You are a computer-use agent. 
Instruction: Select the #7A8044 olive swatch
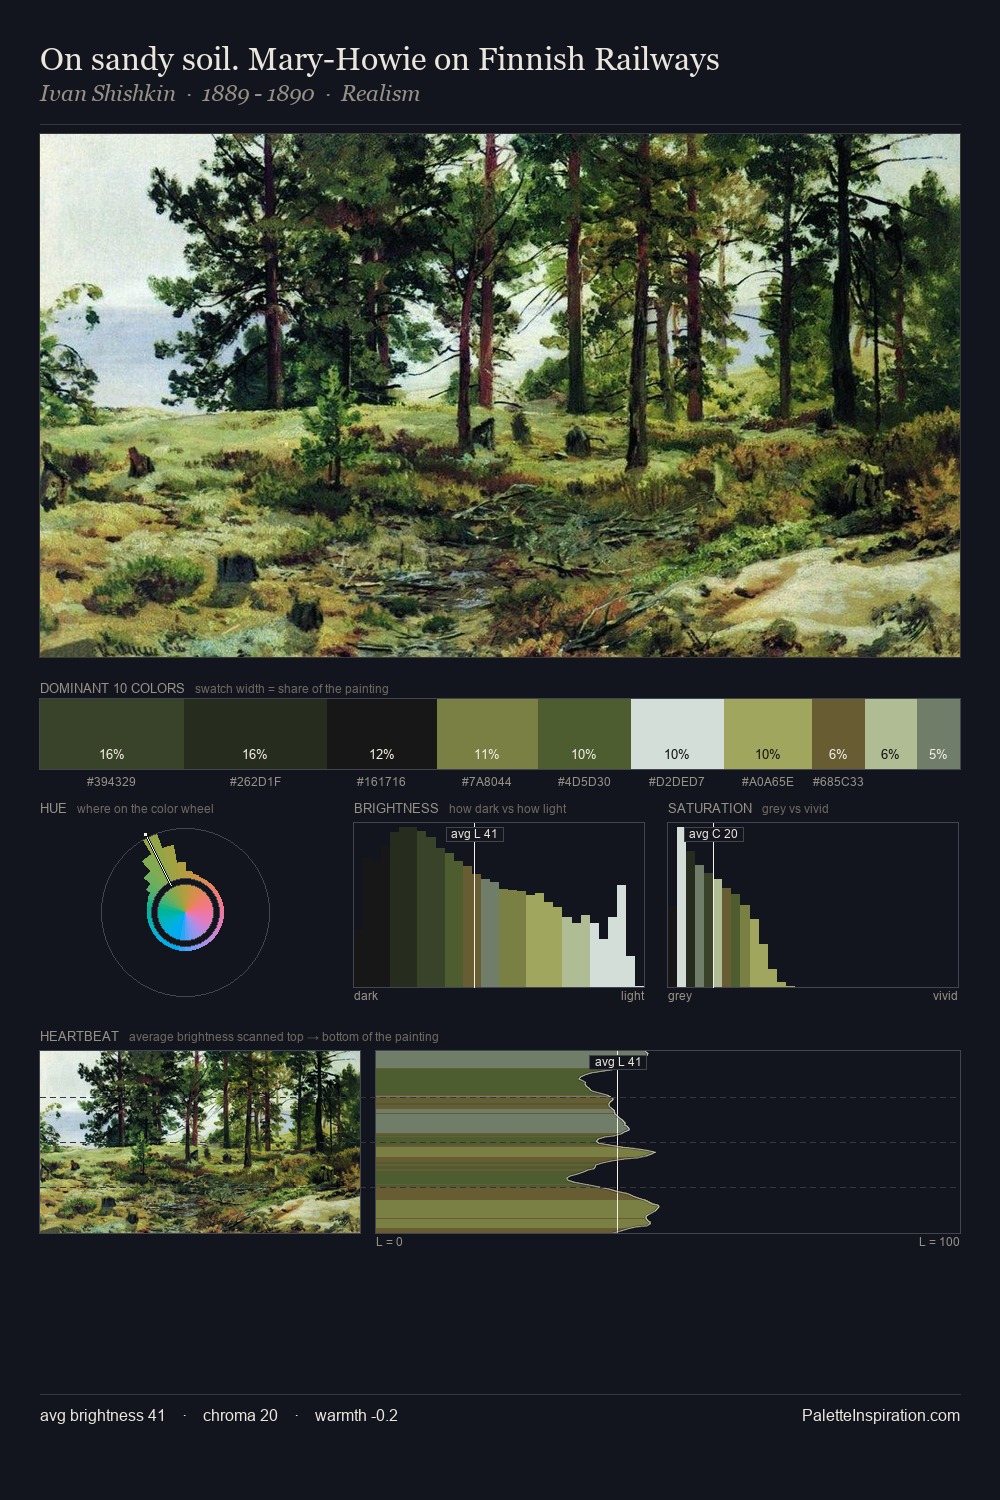tap(487, 734)
